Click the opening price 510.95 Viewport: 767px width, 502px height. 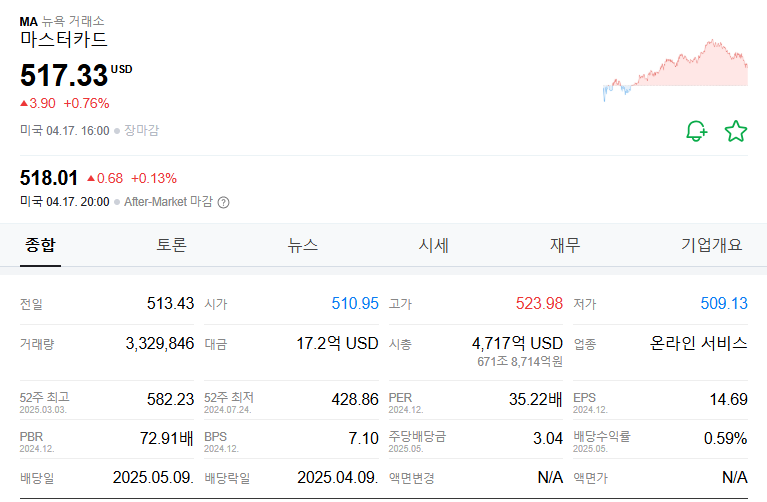click(355, 303)
